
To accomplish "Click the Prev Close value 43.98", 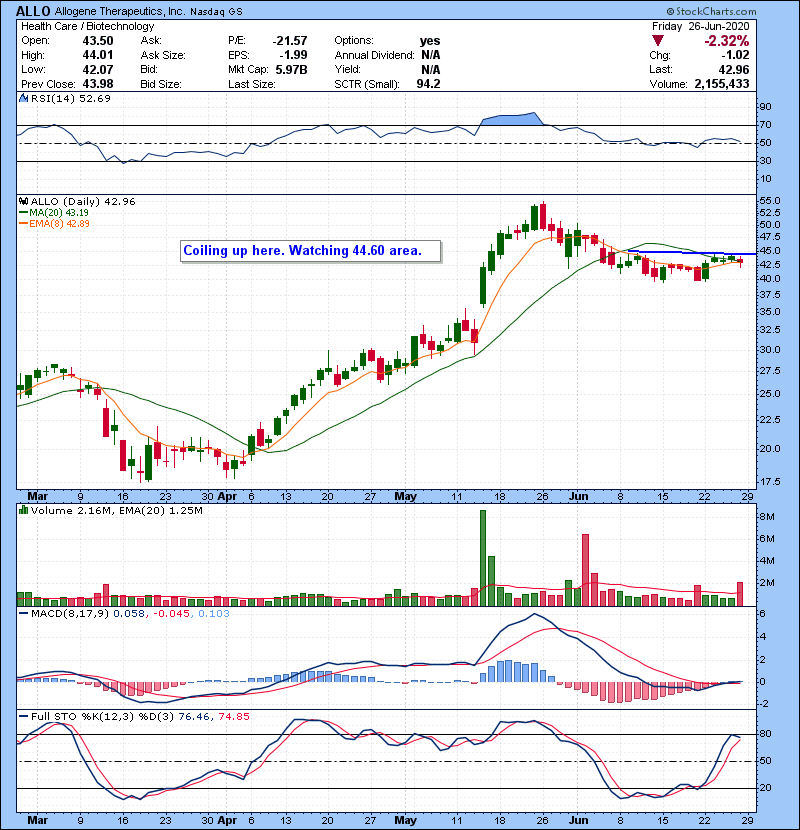I will click(x=97, y=84).
